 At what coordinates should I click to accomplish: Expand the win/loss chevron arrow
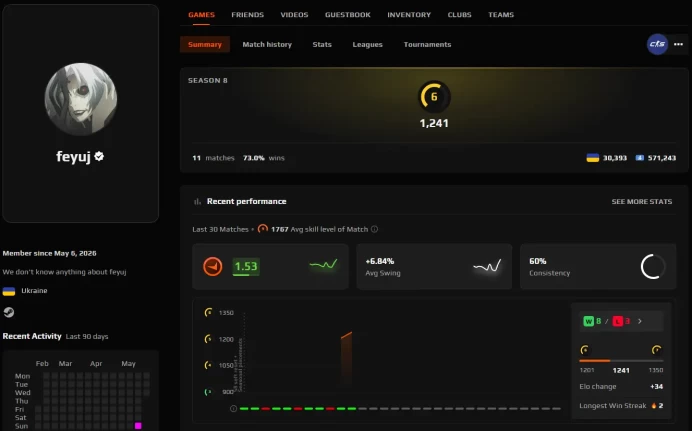pos(640,321)
